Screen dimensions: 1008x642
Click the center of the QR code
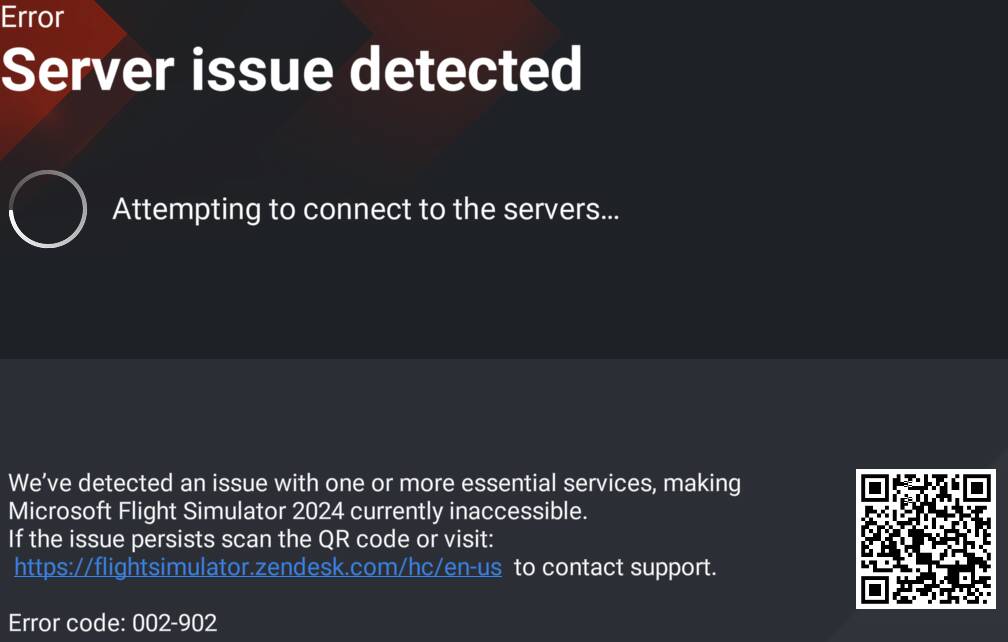tap(926, 539)
